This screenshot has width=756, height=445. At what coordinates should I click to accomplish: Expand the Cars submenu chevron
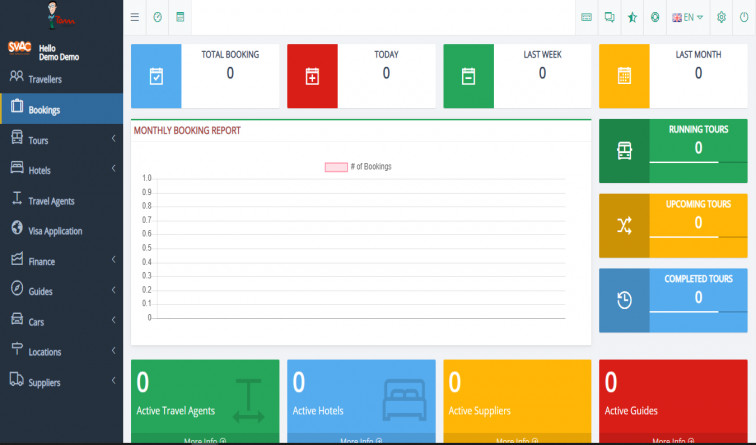coord(113,320)
